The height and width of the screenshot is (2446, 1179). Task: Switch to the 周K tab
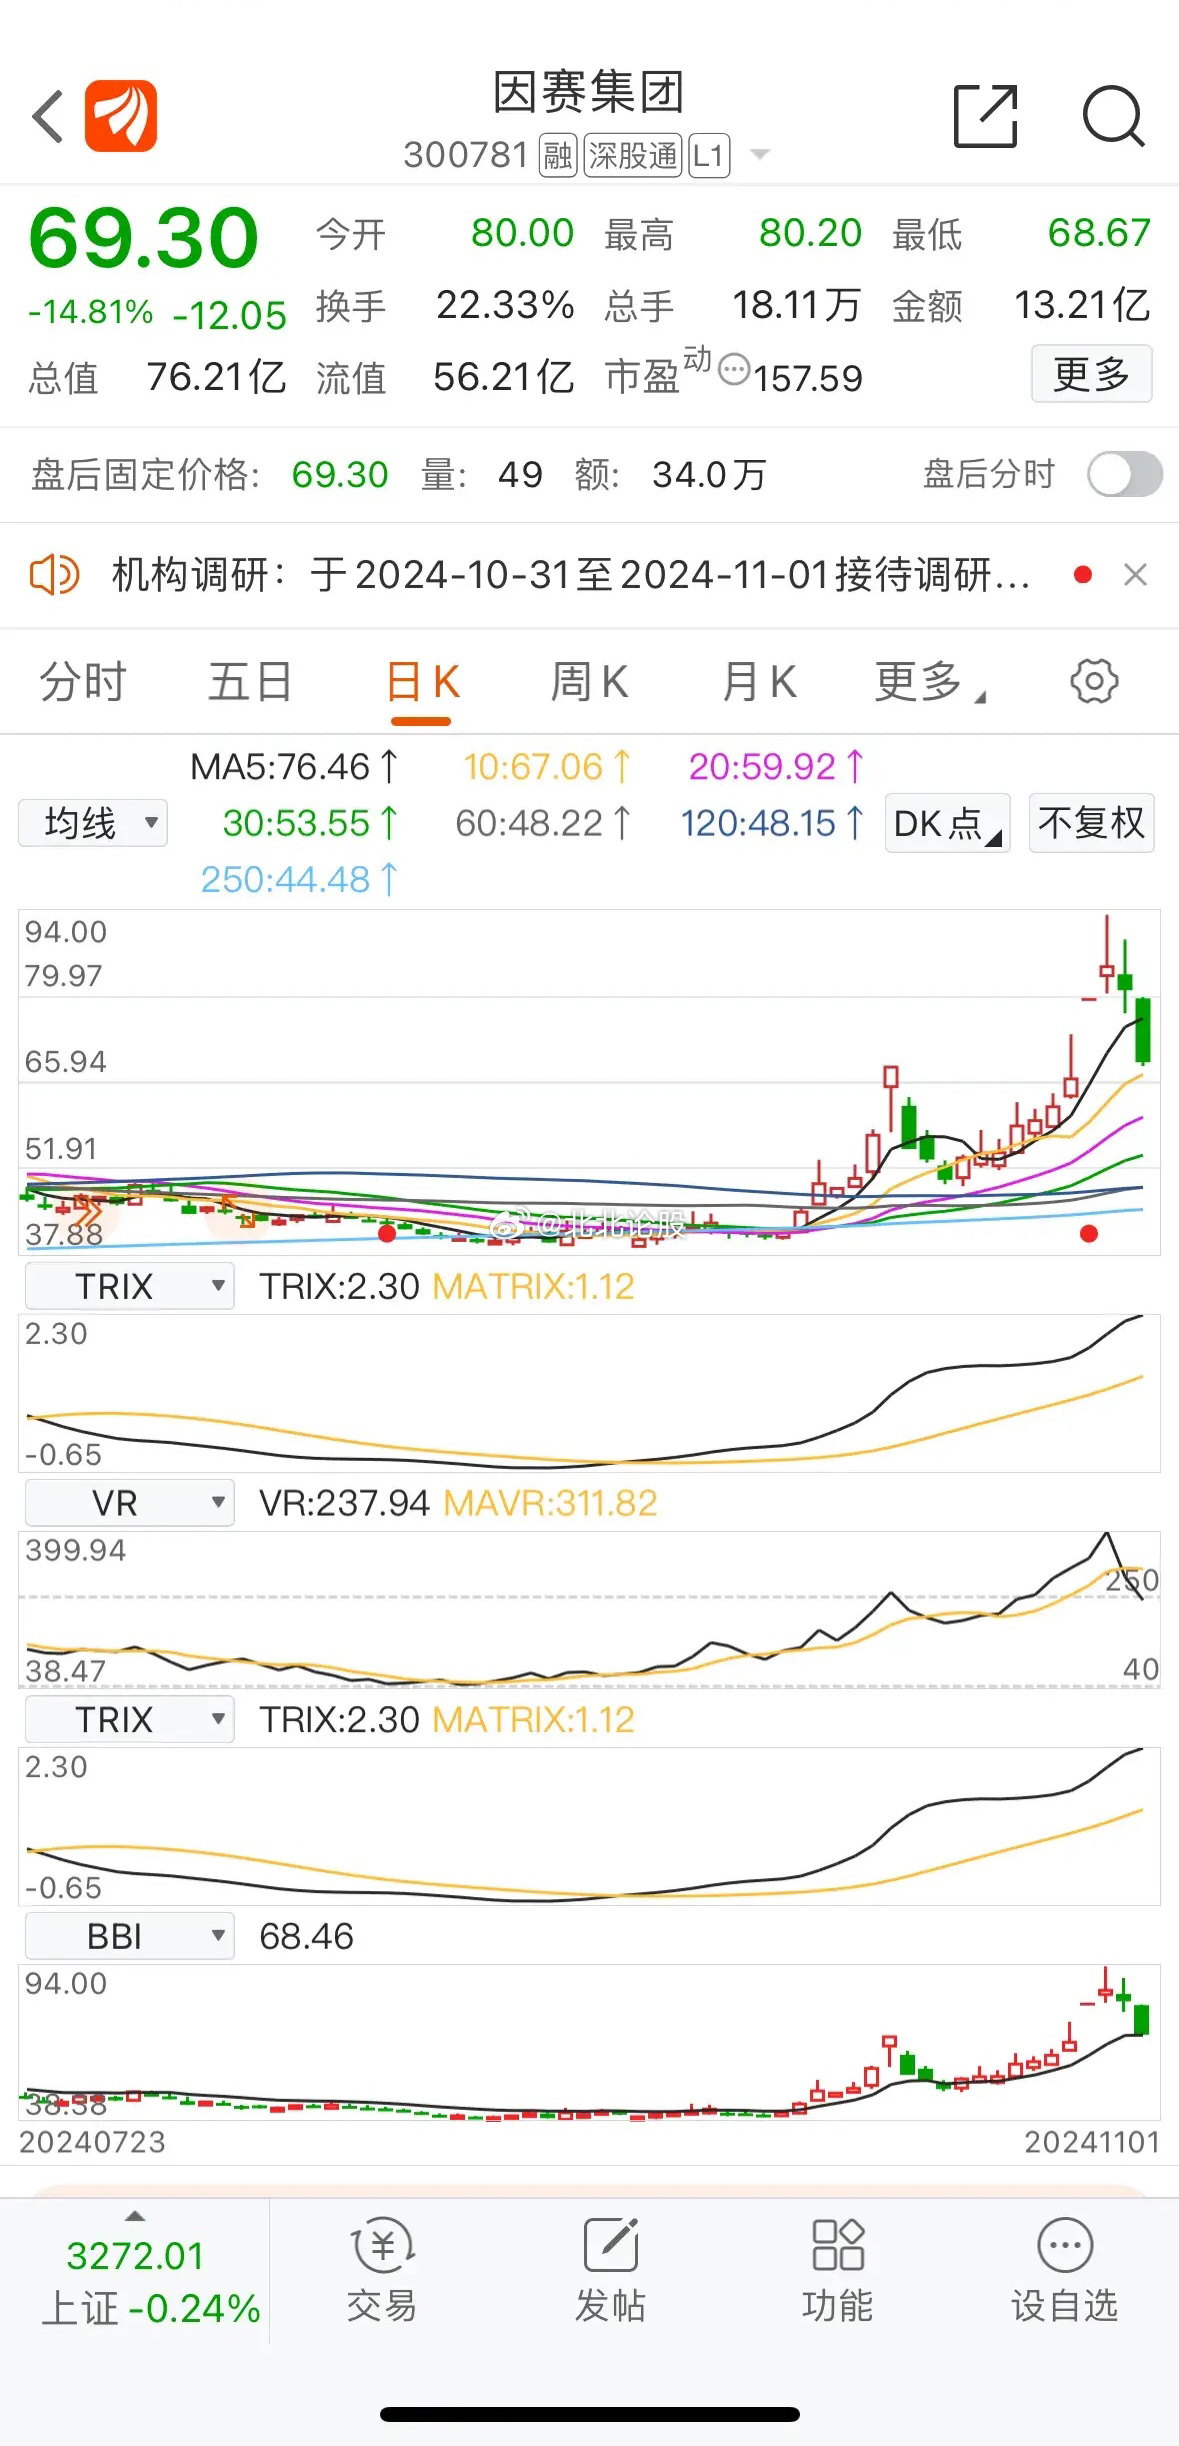pos(590,682)
